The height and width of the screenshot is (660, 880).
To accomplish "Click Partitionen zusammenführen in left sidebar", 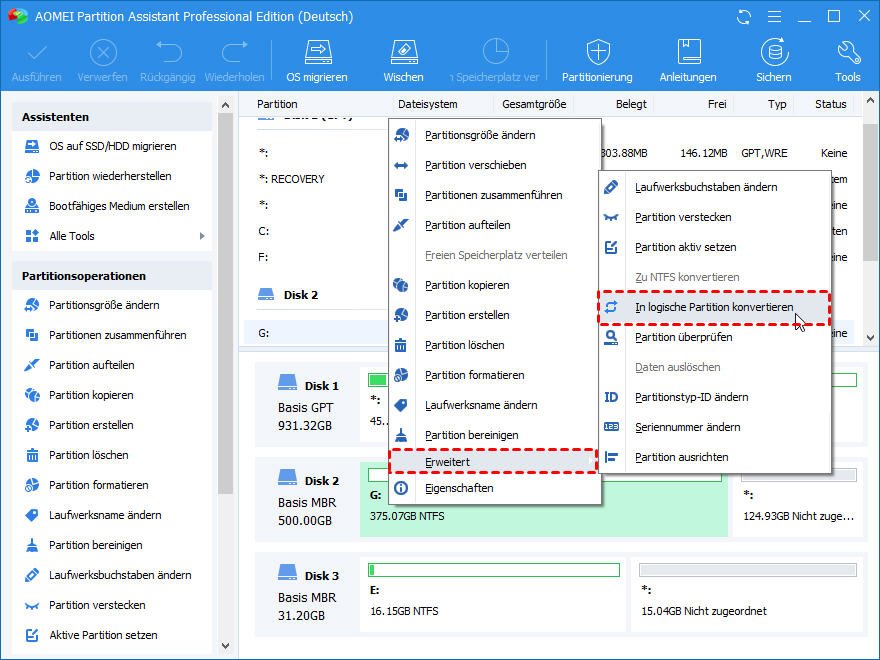I will coord(117,335).
